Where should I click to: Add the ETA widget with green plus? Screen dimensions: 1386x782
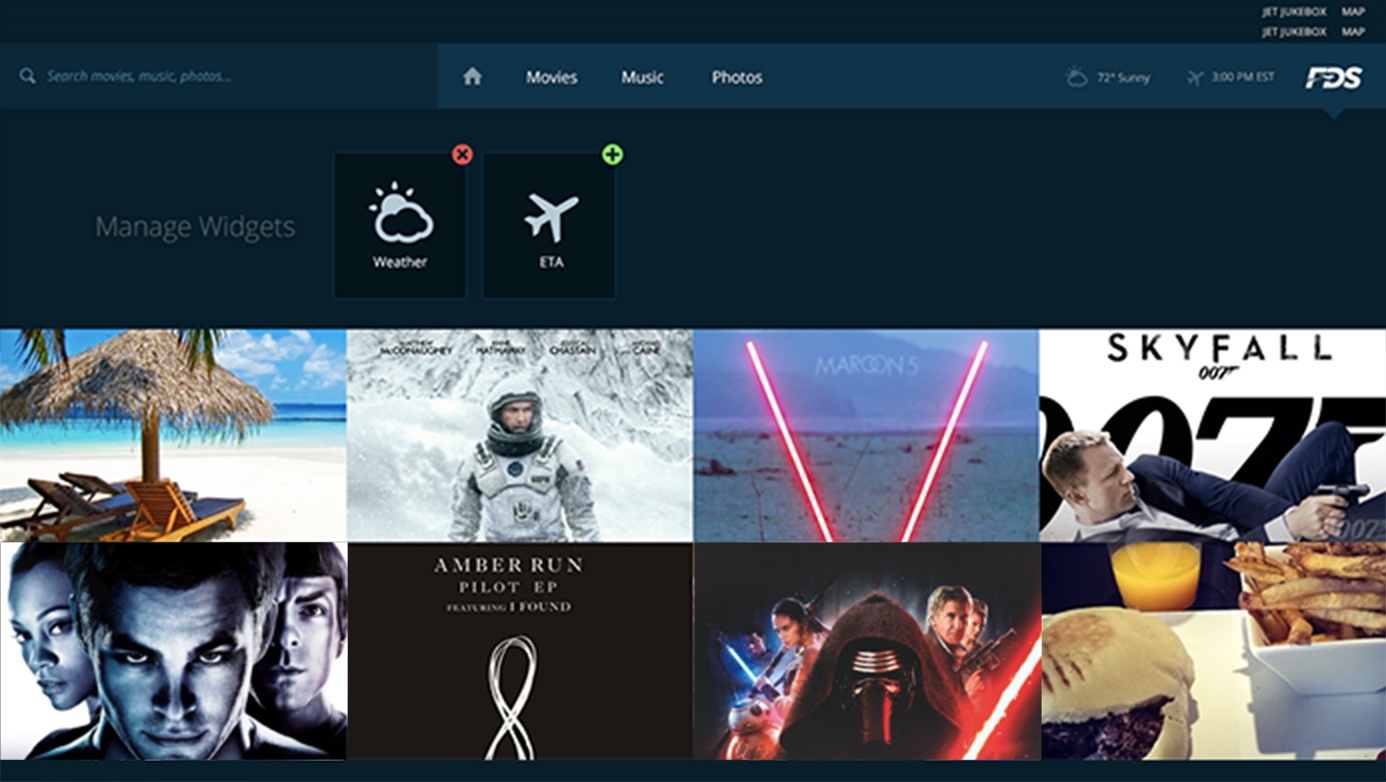pyautogui.click(x=612, y=154)
